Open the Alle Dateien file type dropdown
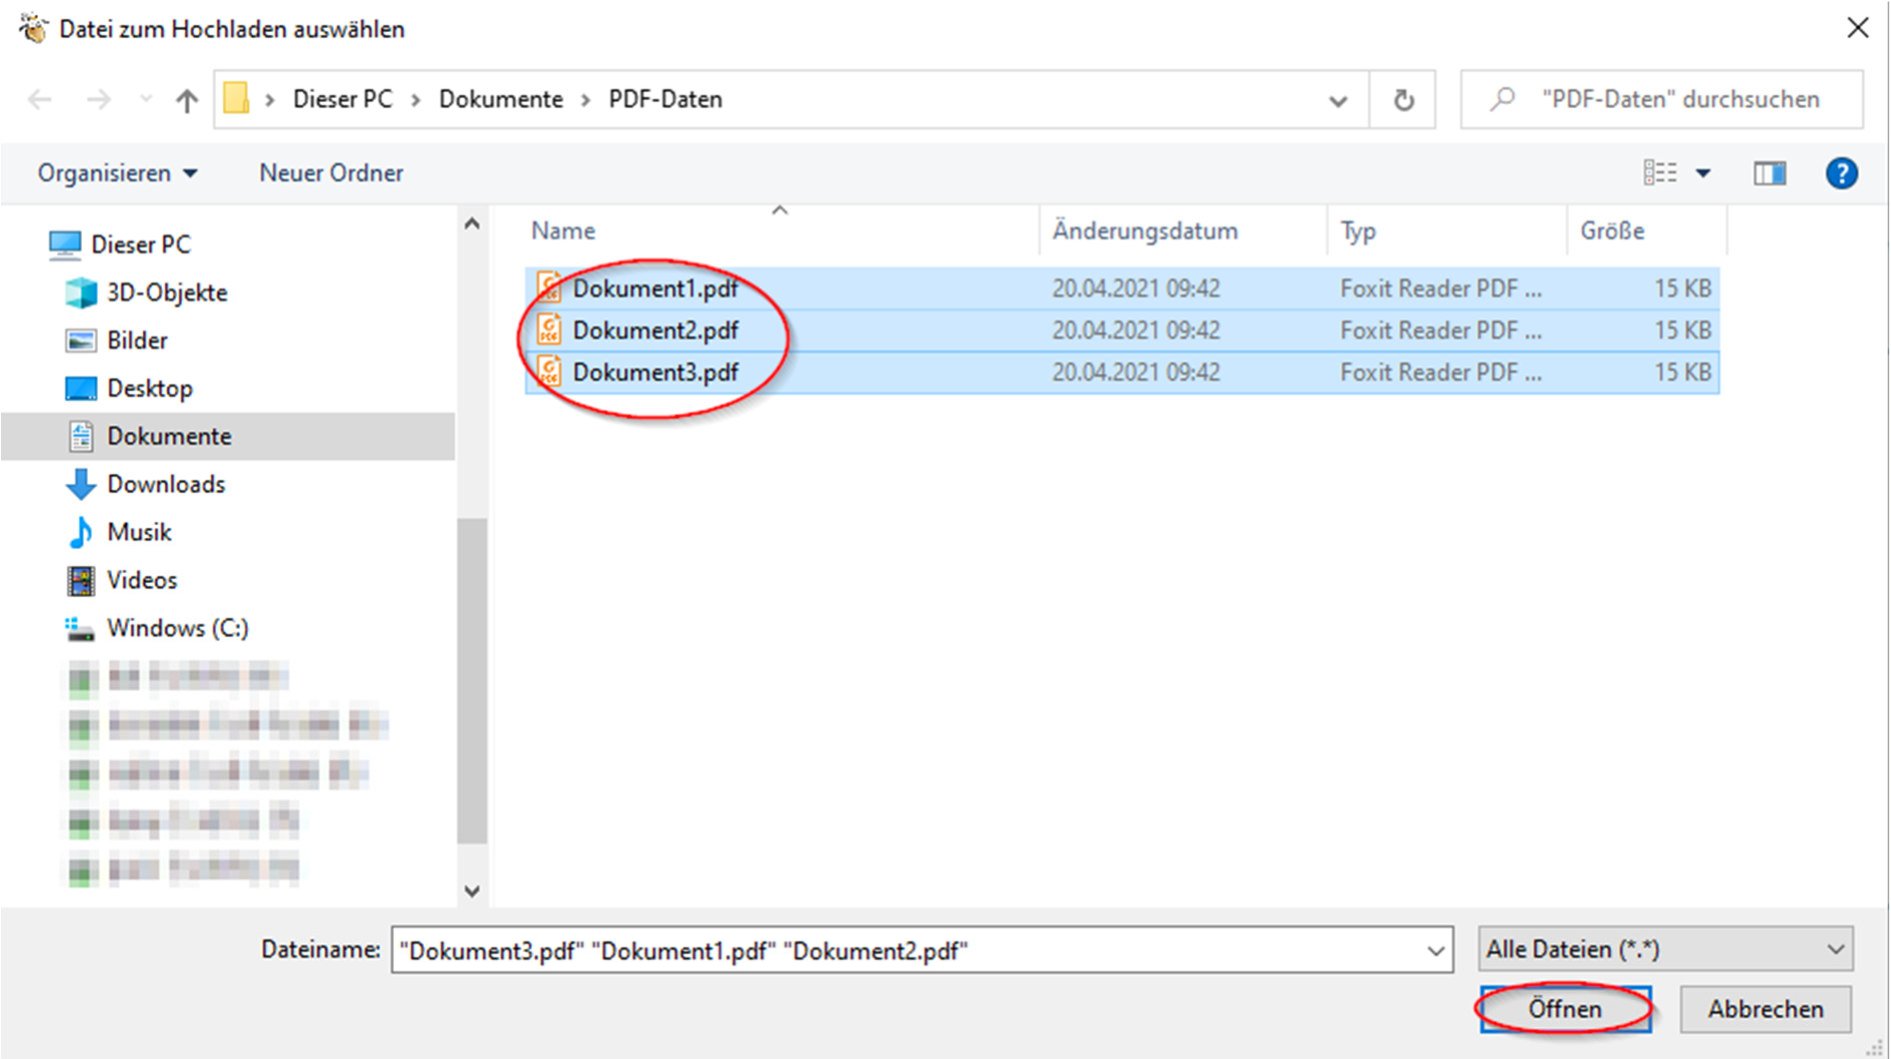This screenshot has width=1891, height=1059. click(1665, 949)
